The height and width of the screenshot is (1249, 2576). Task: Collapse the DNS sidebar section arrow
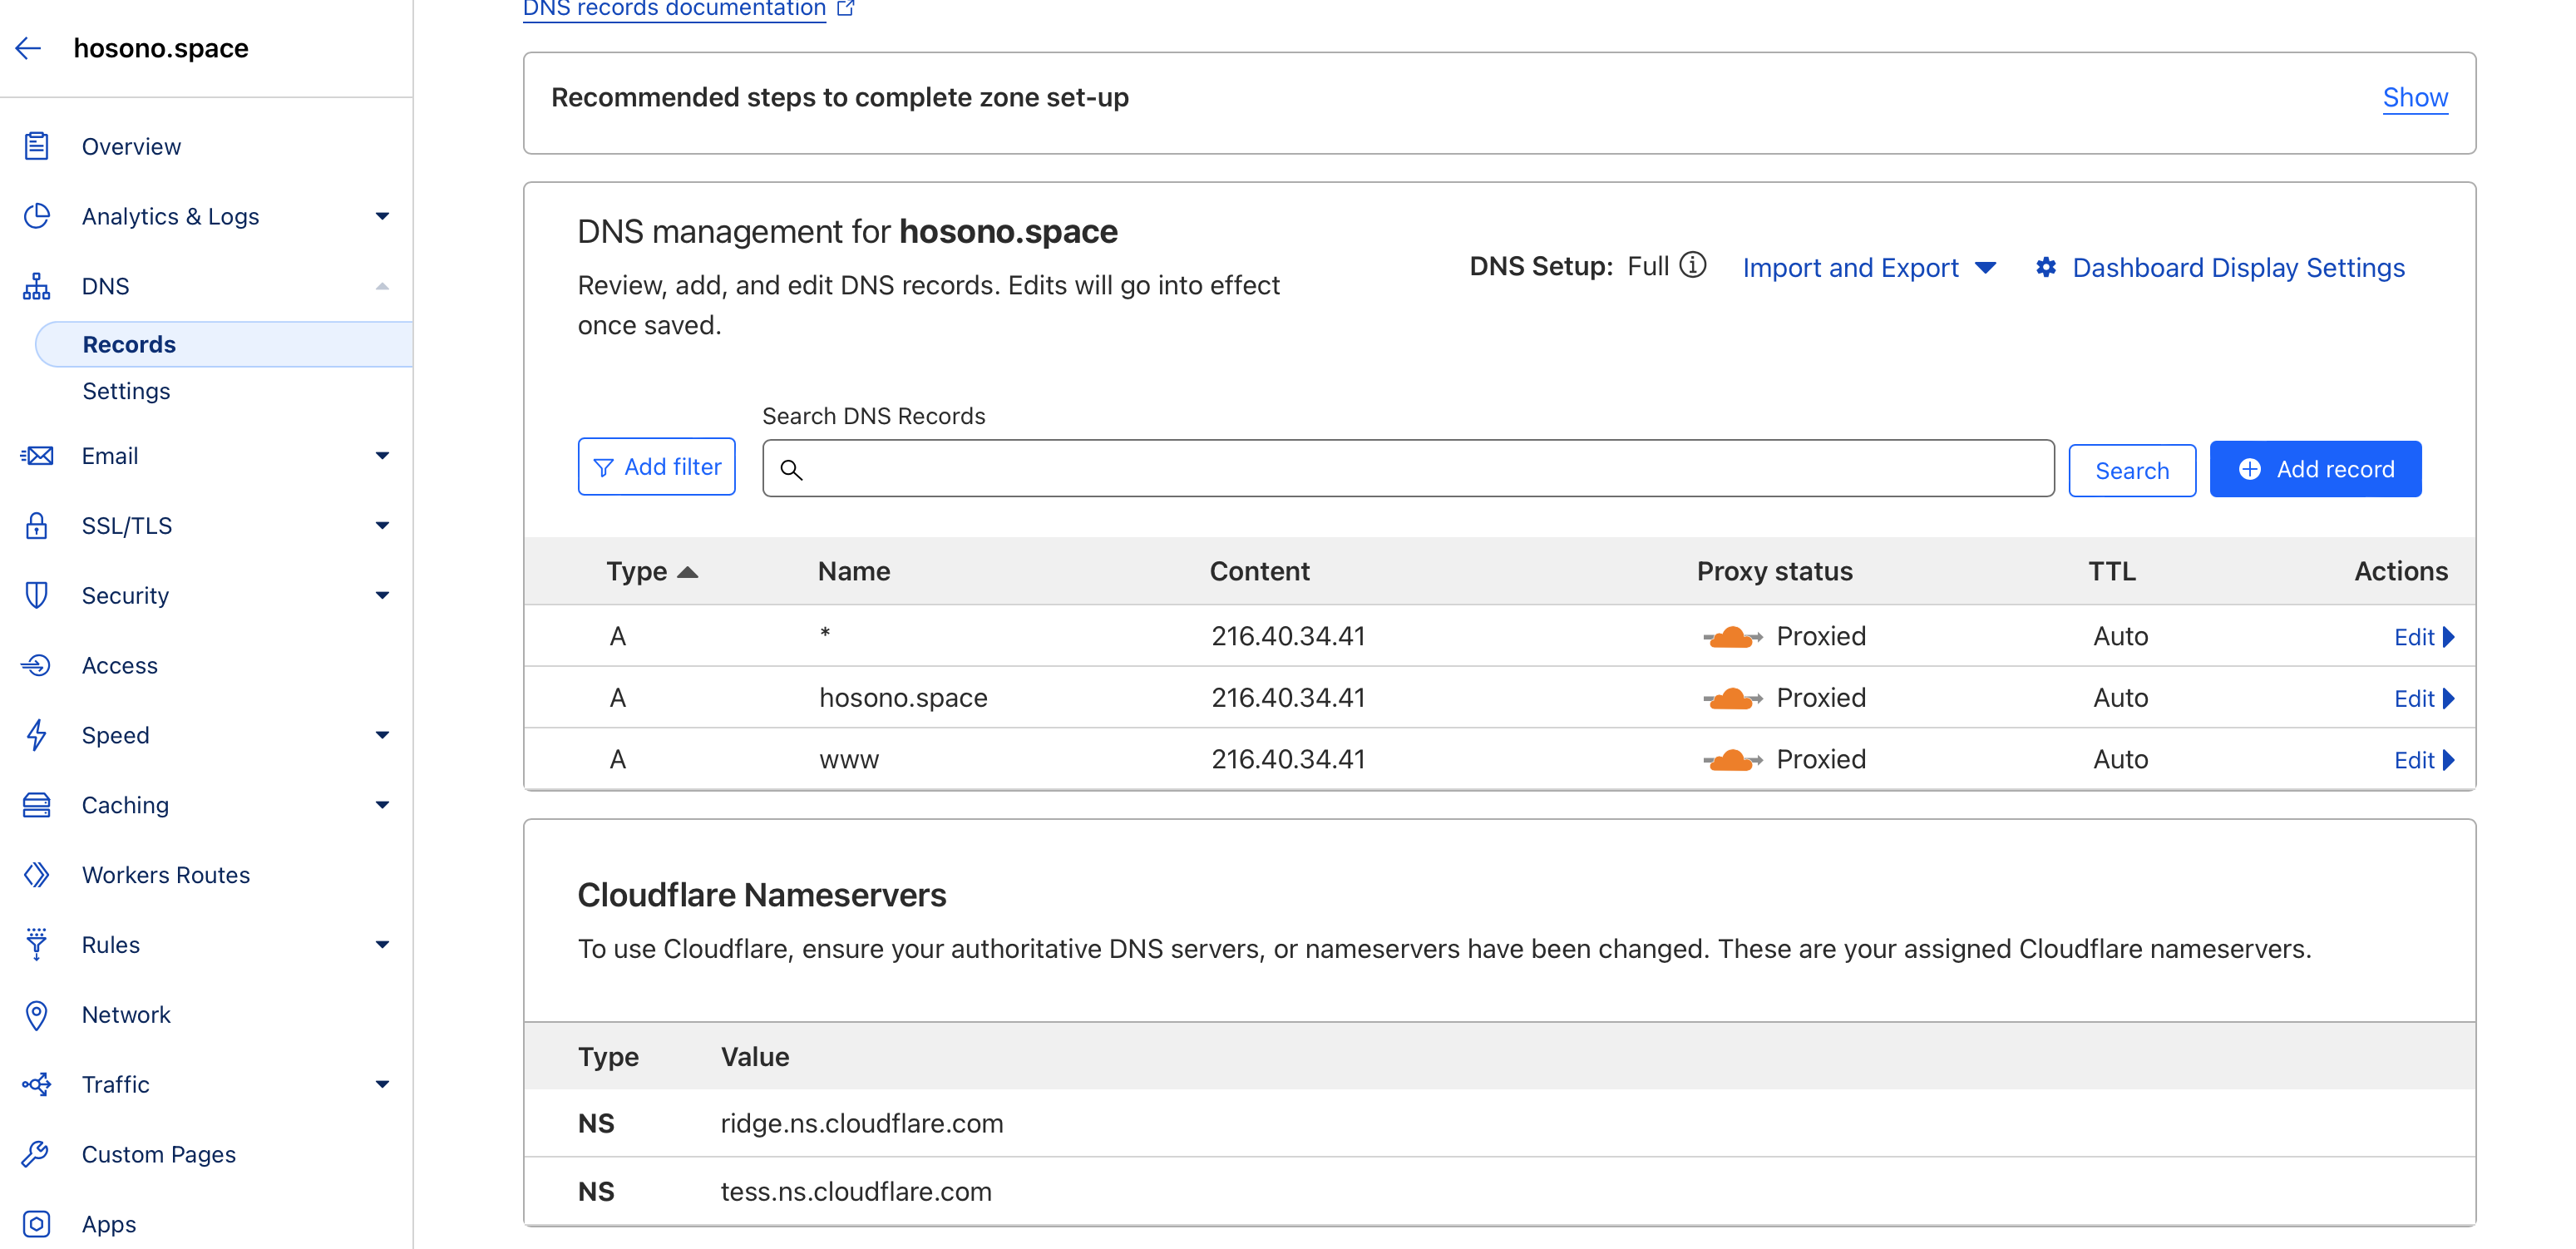point(382,286)
